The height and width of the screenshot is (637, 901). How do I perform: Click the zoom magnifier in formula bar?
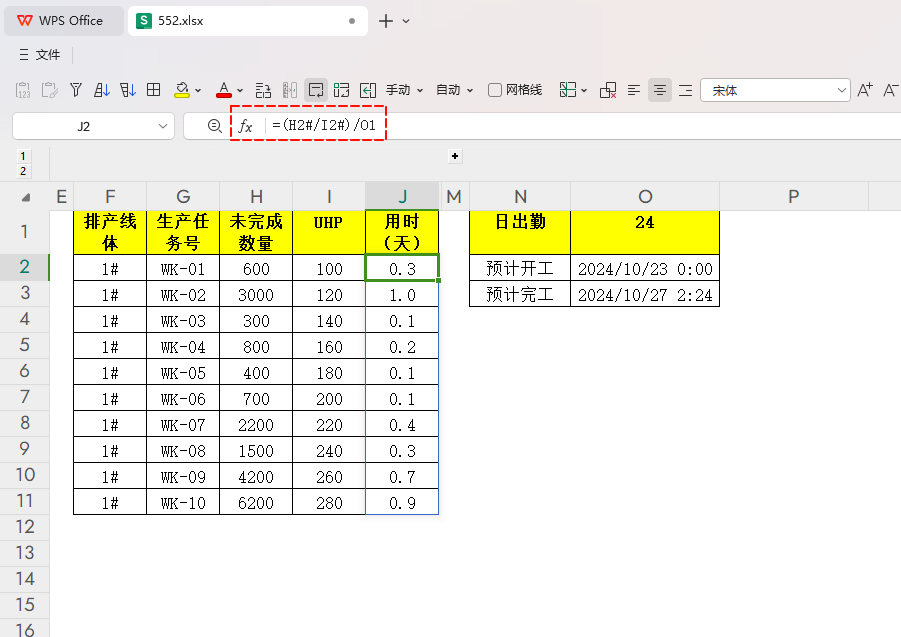coord(214,126)
